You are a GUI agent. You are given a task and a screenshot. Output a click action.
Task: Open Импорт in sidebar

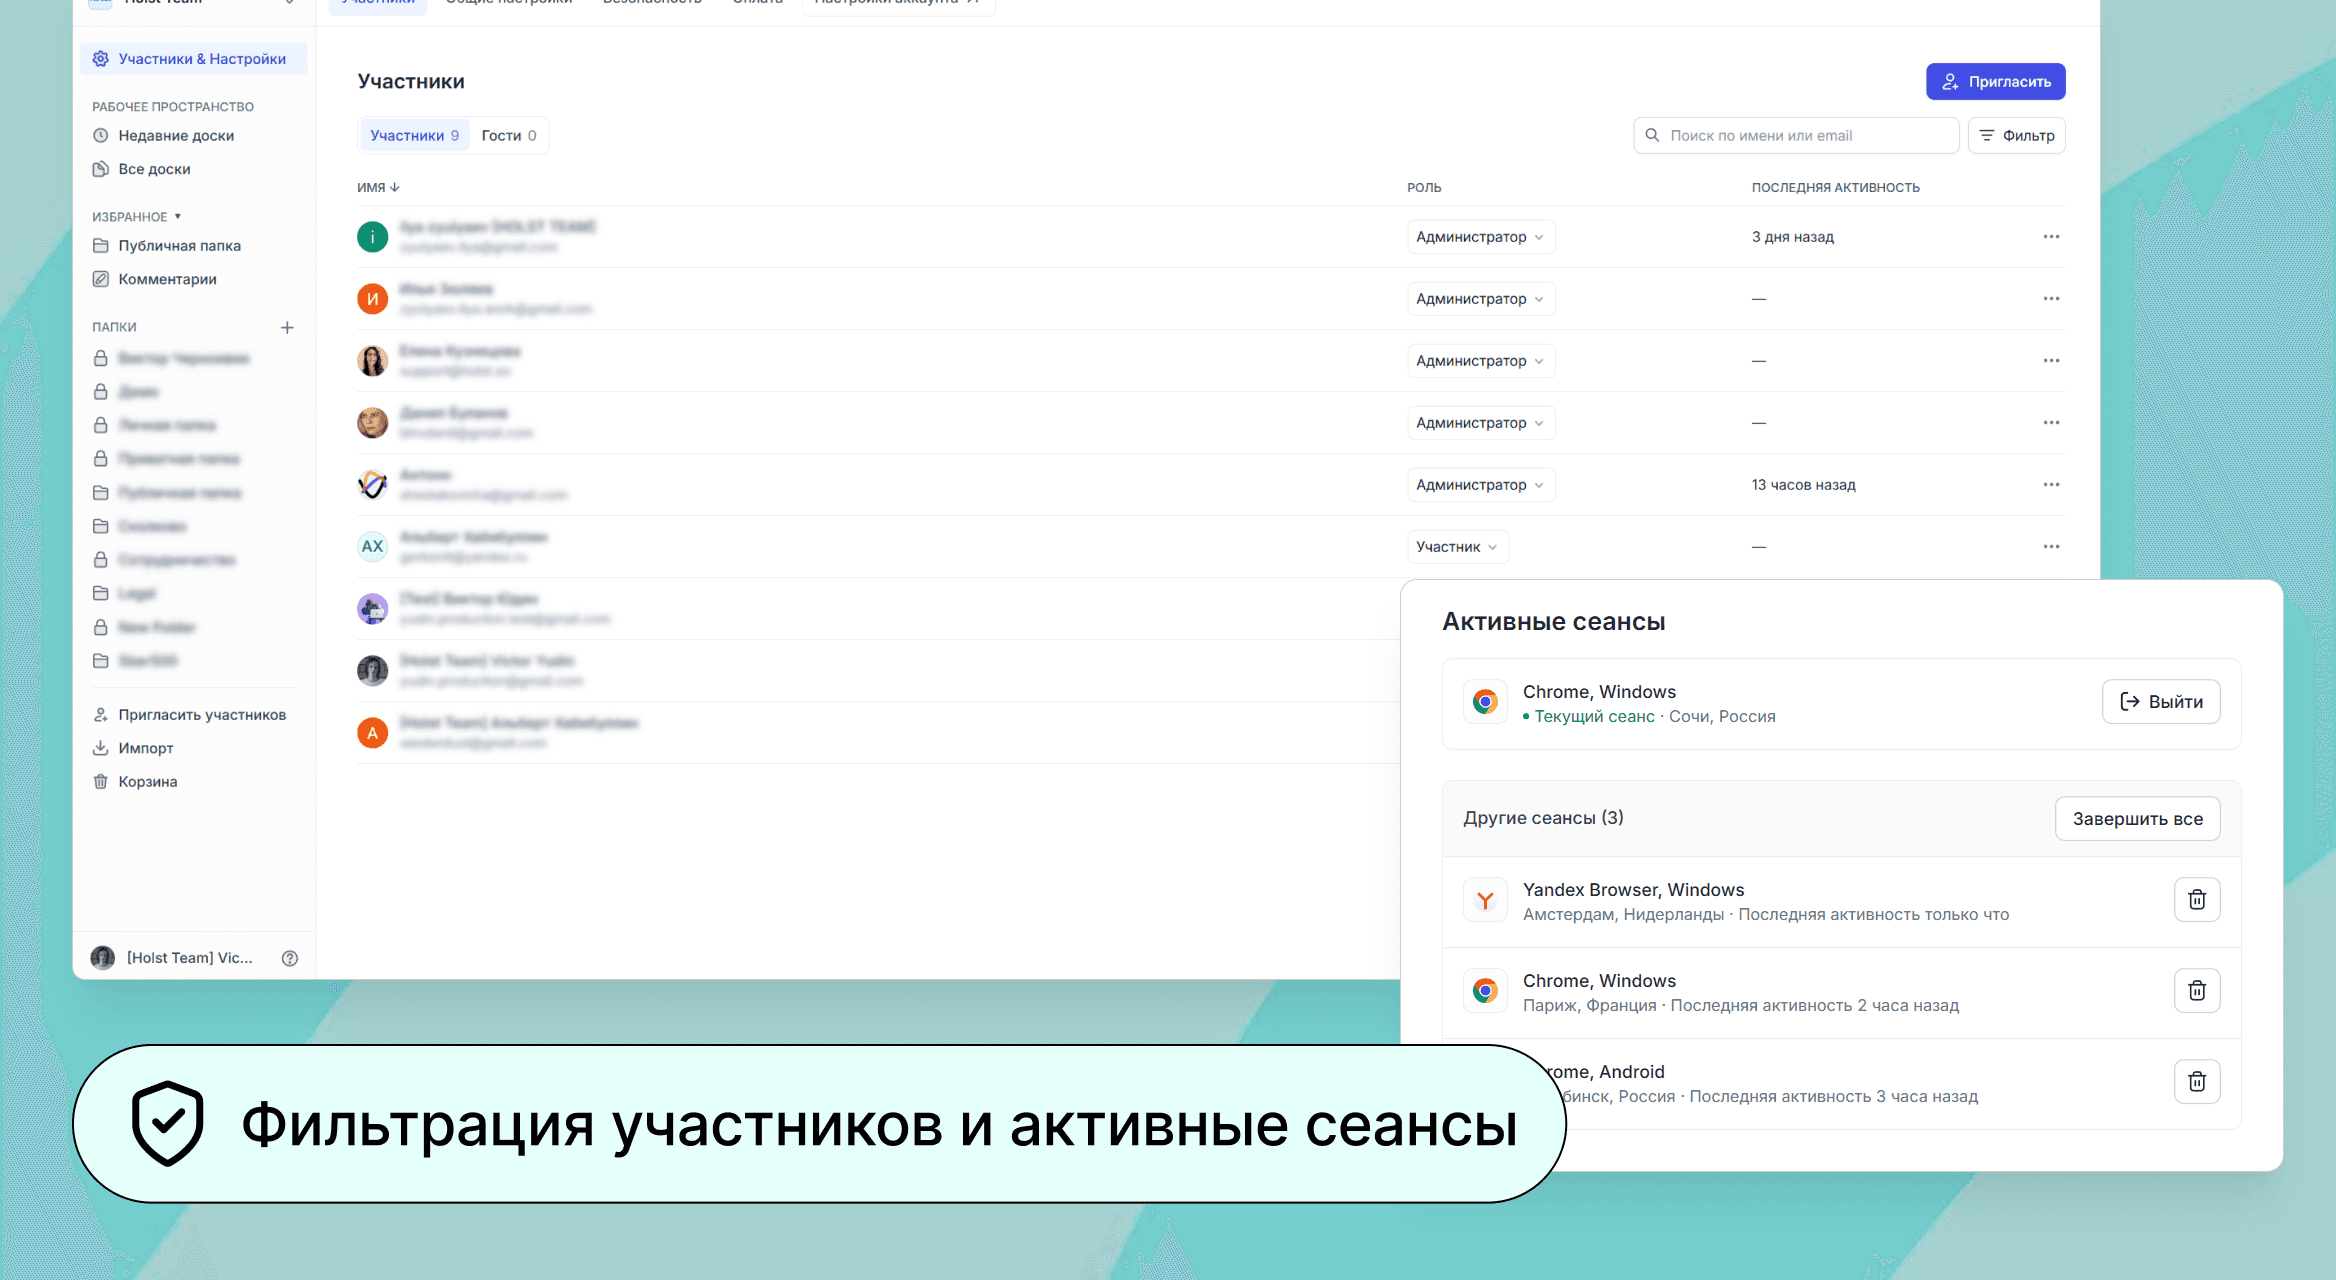coord(133,748)
